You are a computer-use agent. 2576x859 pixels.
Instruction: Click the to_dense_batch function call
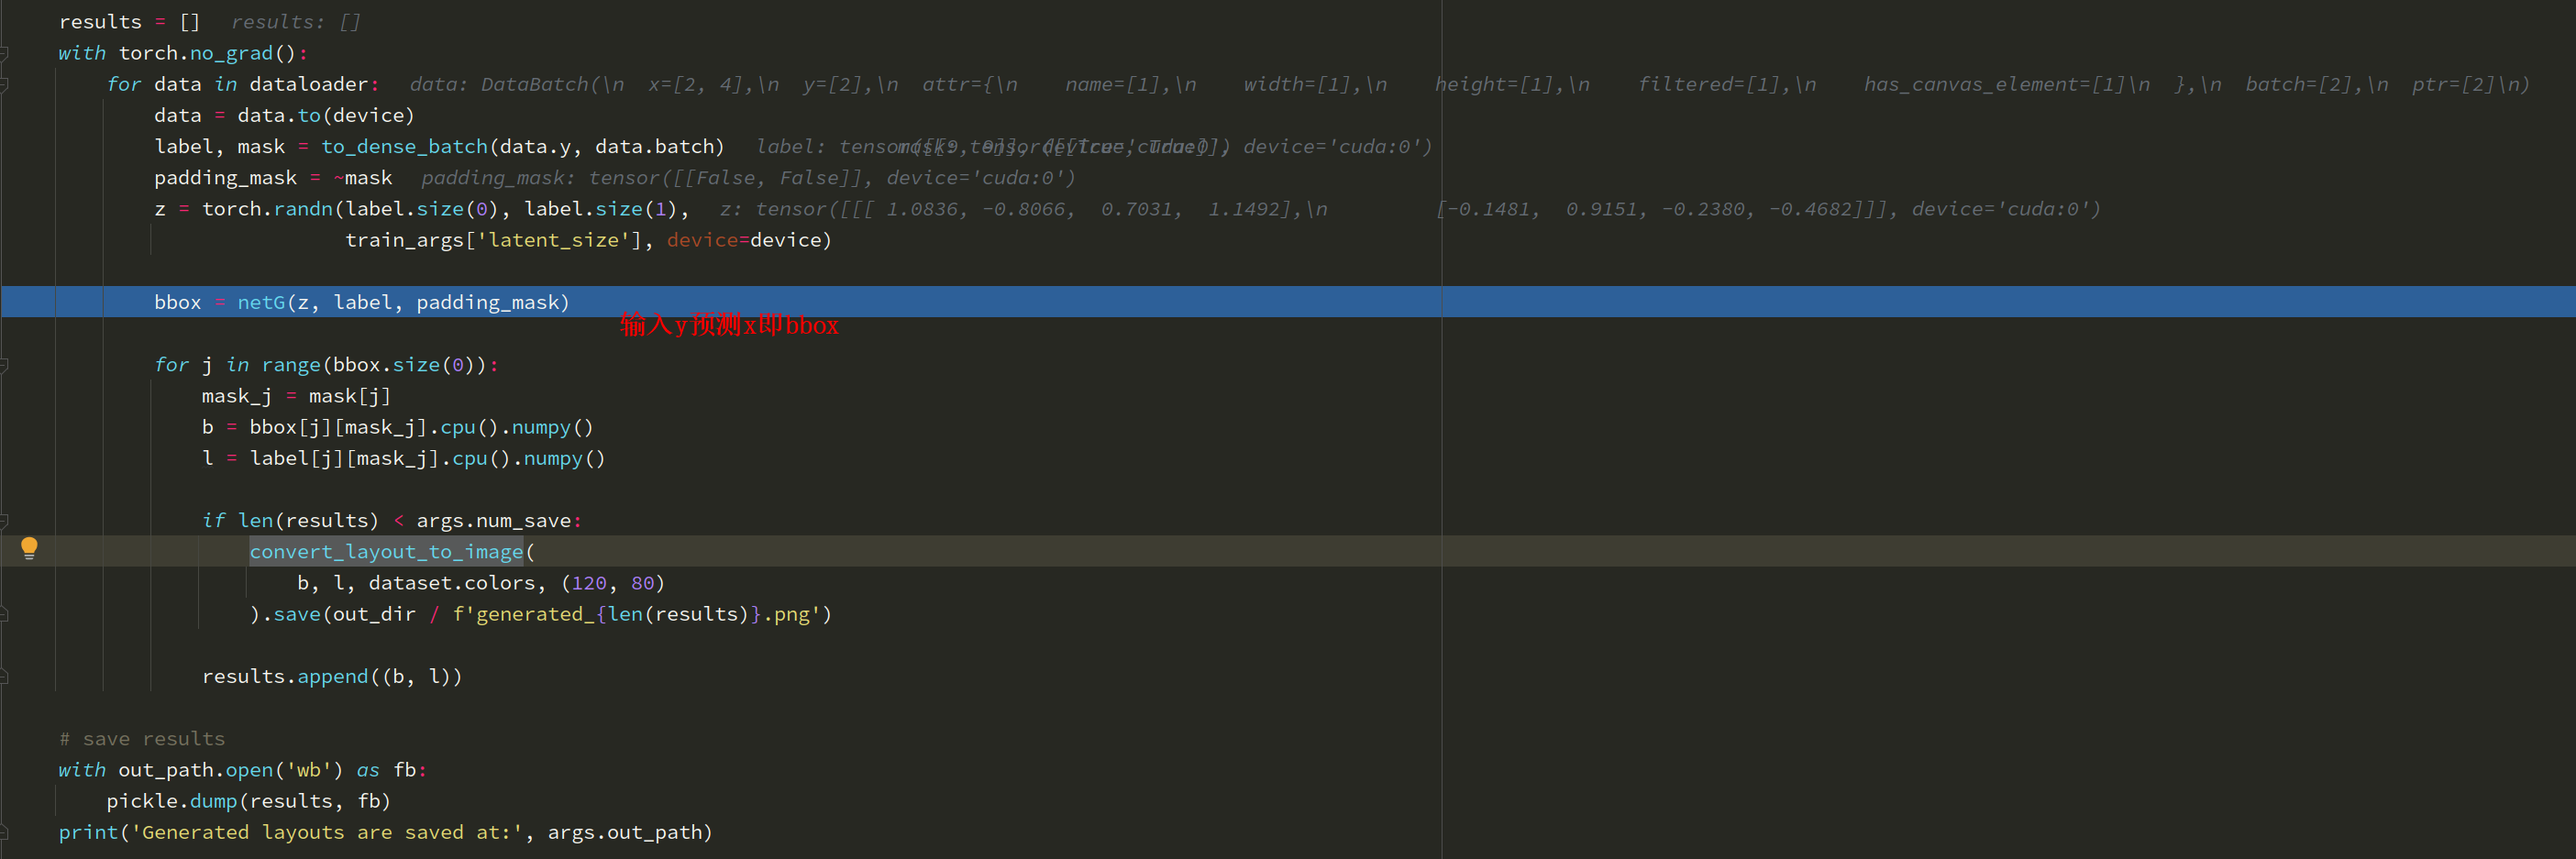coord(404,146)
